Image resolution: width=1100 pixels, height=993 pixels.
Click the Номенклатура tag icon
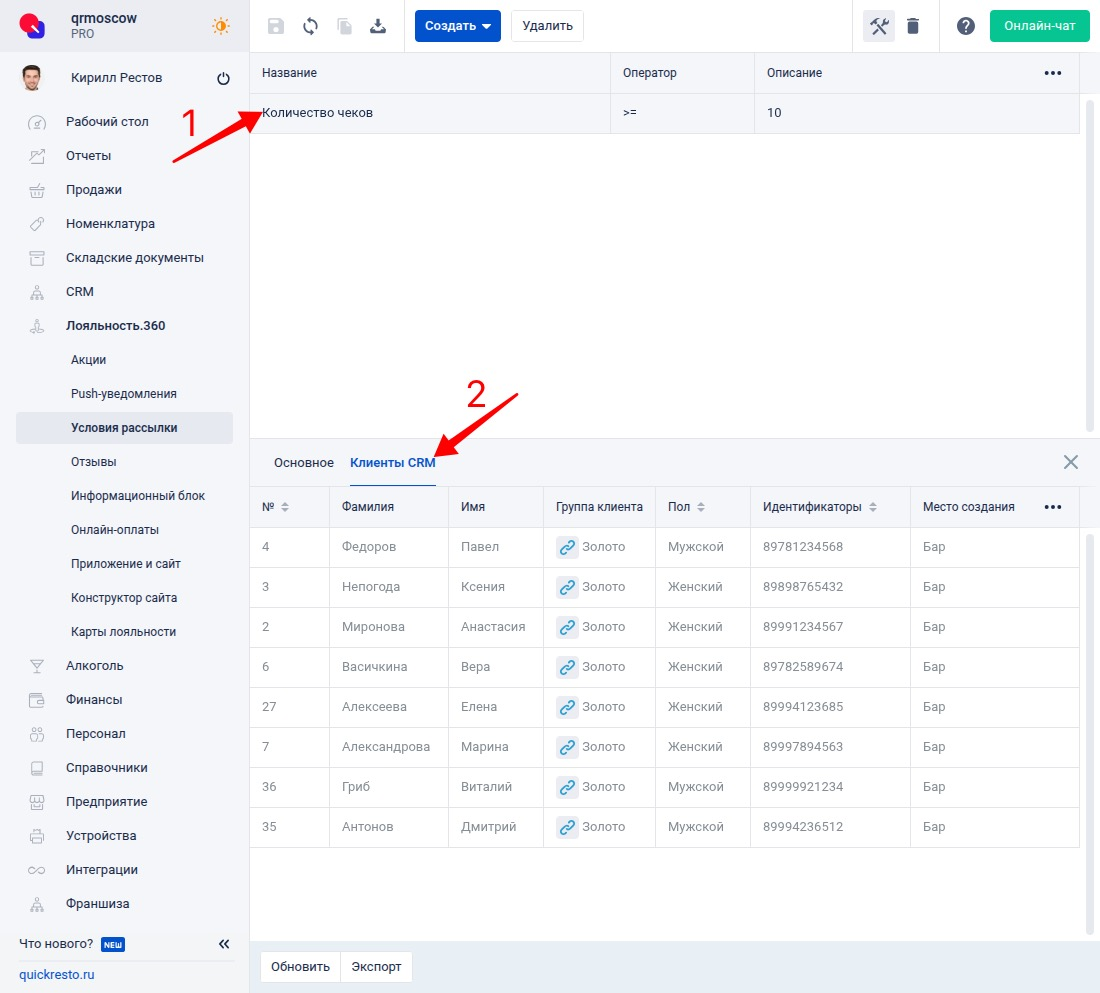[x=36, y=224]
